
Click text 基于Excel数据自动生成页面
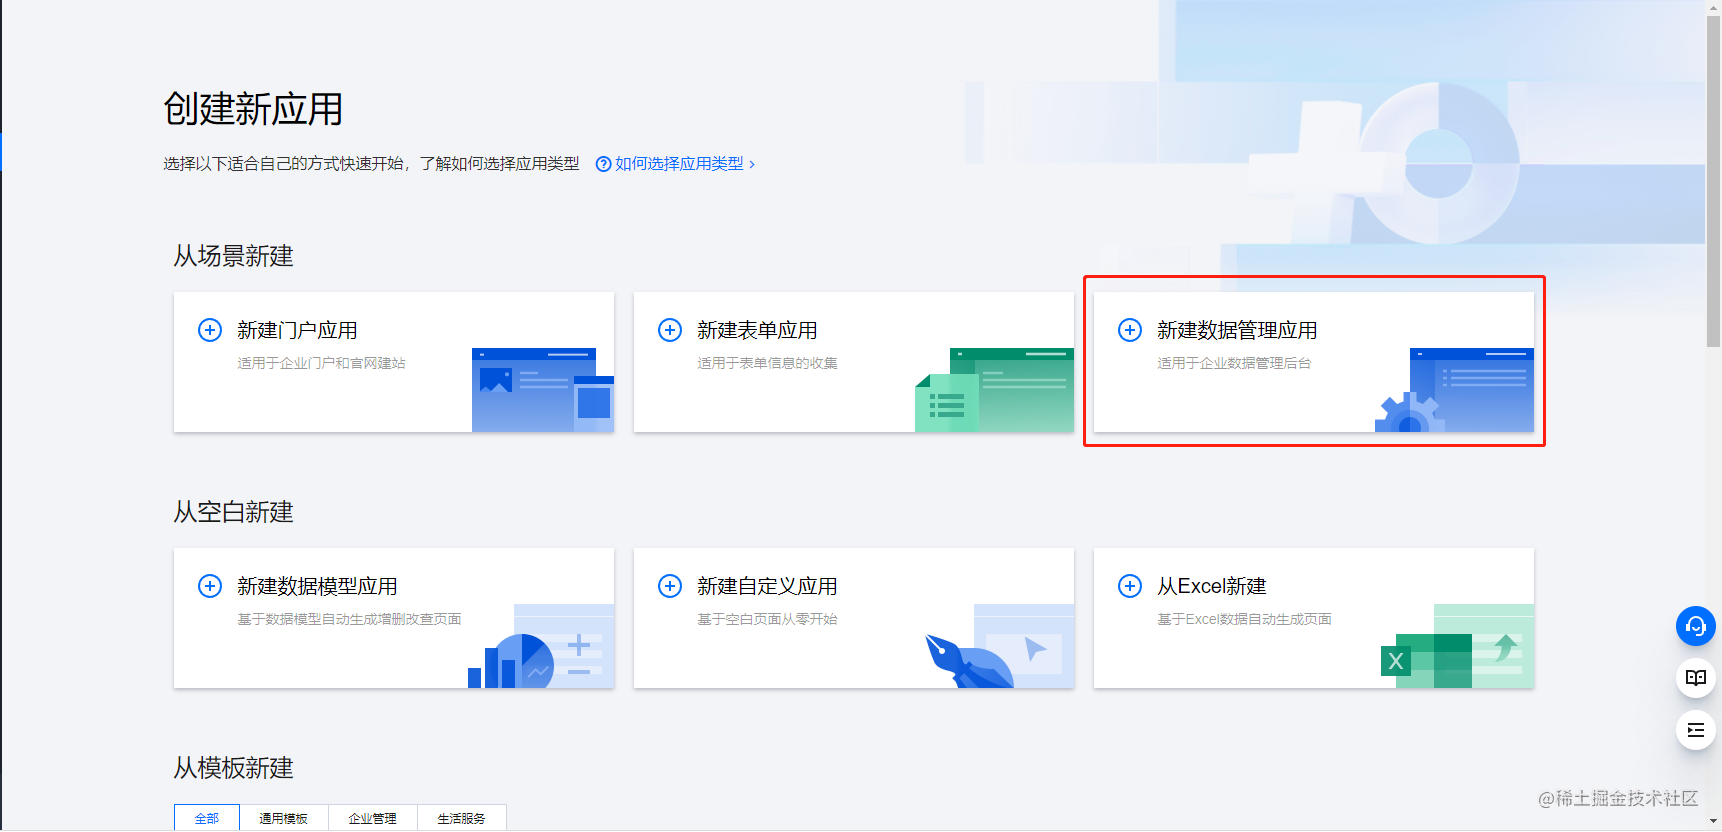pos(1244,619)
